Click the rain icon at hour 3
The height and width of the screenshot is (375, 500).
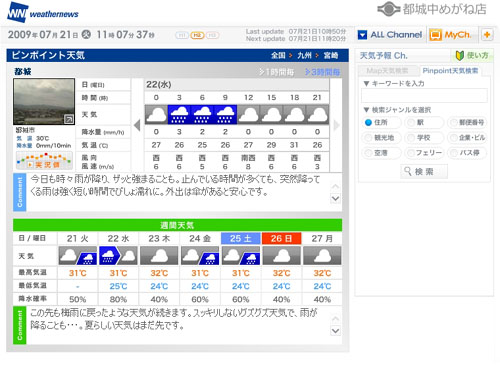(x=179, y=114)
